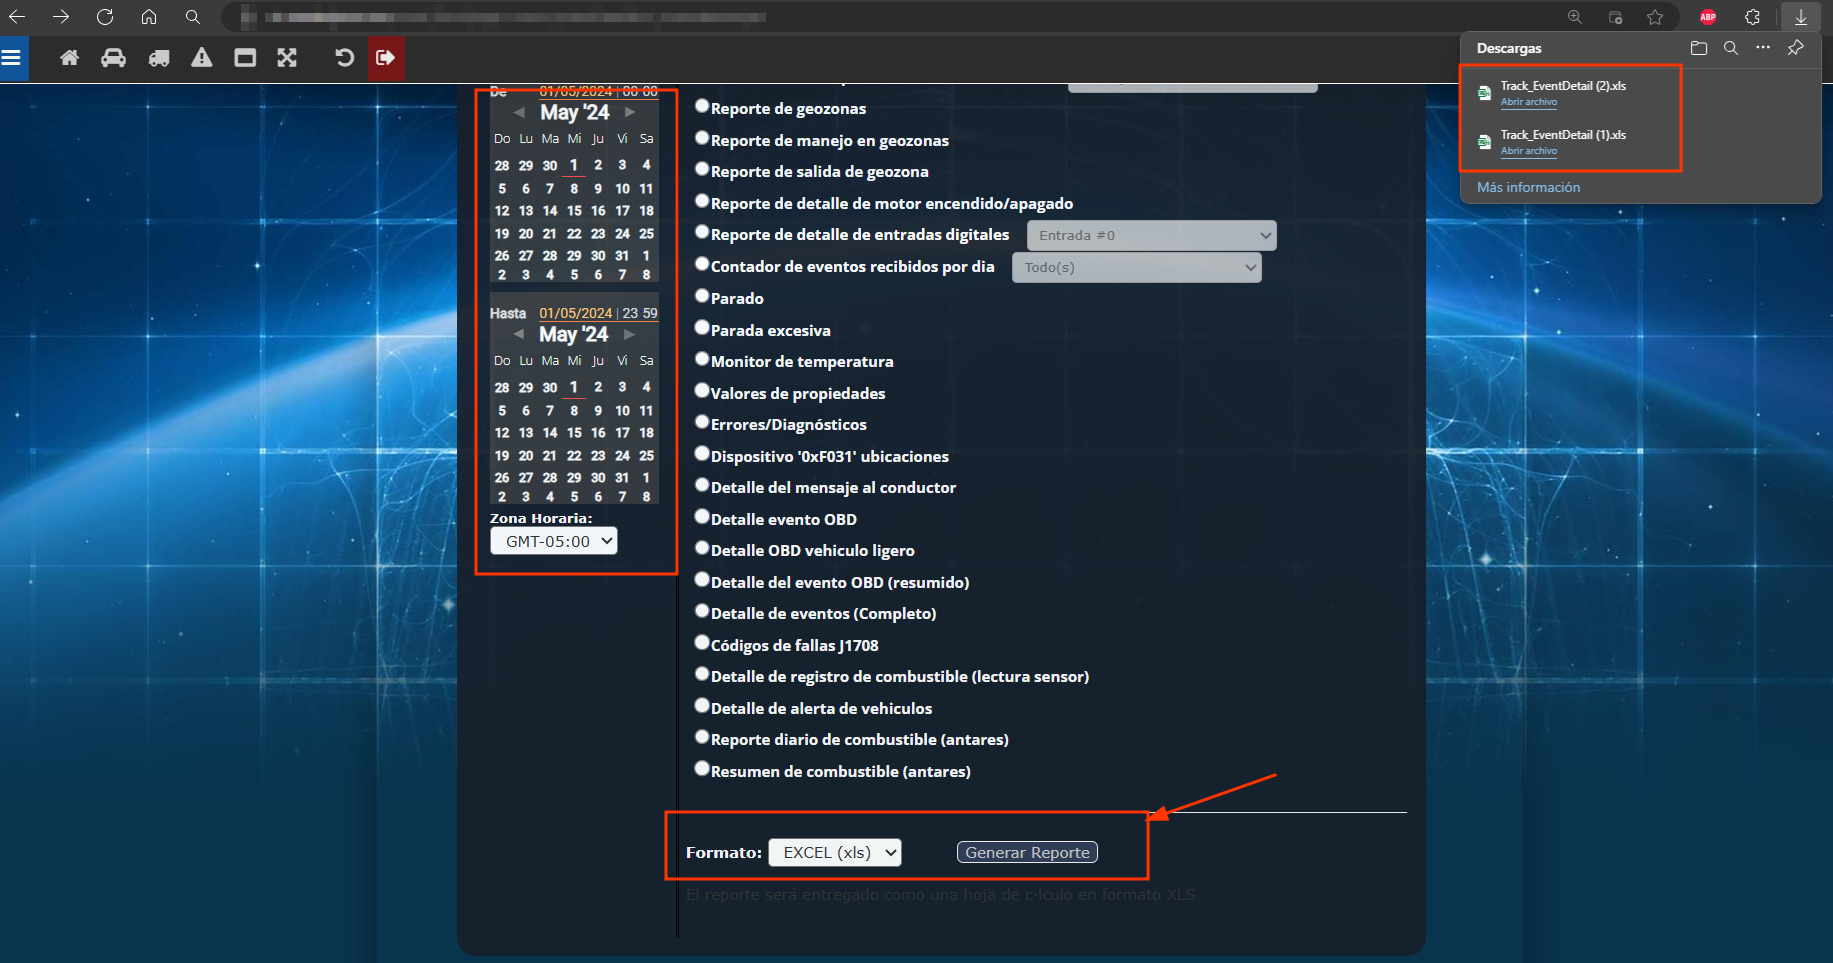Click the fullscreen expand arrows icon

(287, 58)
